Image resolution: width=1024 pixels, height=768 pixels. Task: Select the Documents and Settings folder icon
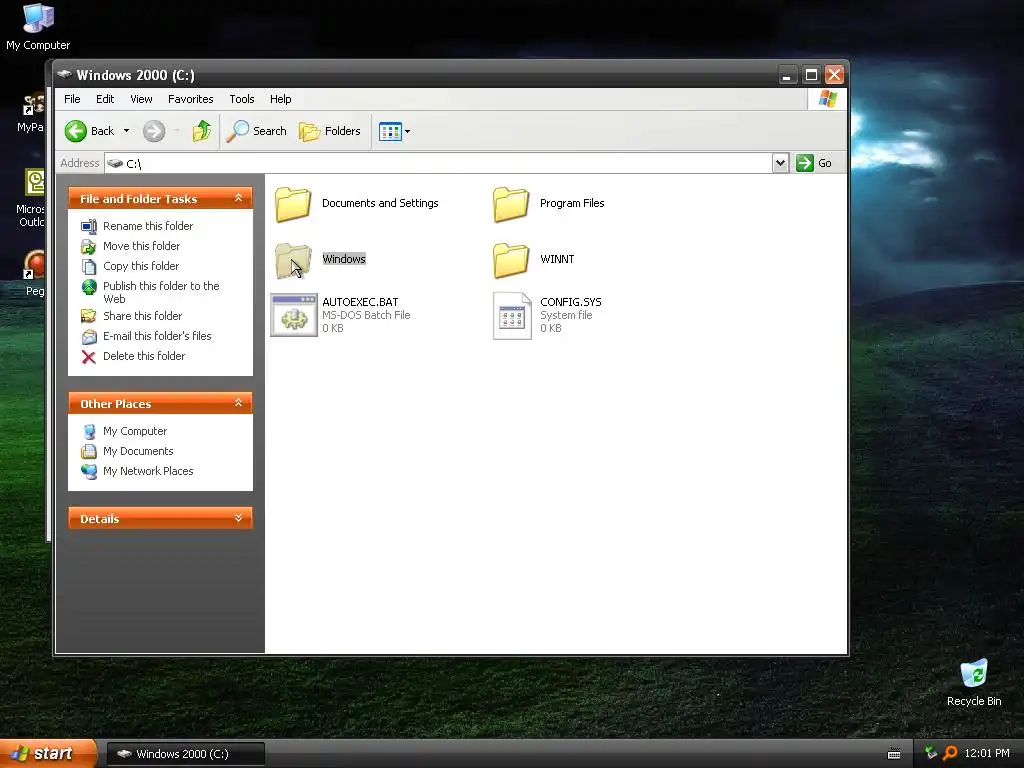coord(293,204)
